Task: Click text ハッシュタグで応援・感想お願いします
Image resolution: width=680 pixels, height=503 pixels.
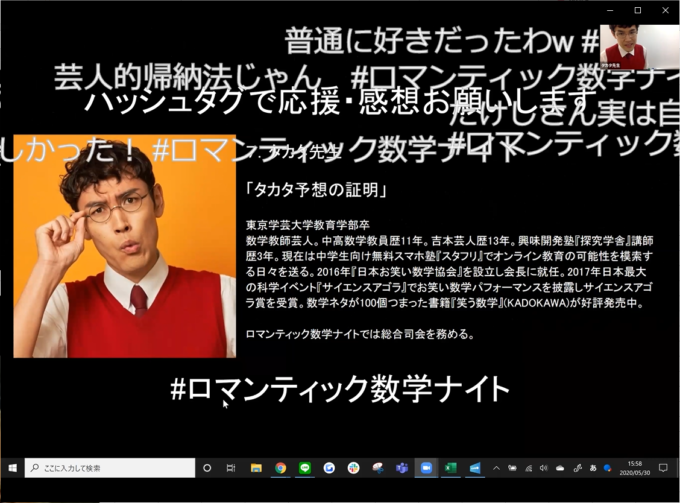Action: coord(340,101)
